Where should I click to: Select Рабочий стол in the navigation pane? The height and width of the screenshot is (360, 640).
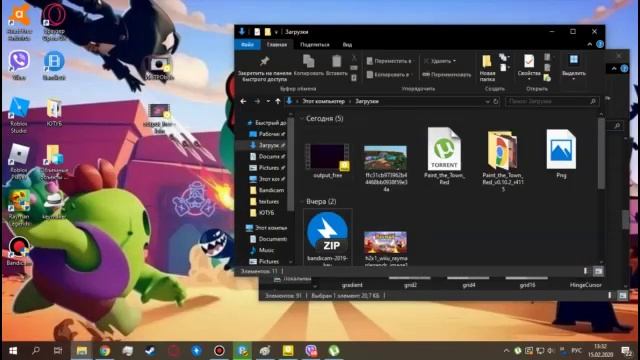tap(267, 134)
